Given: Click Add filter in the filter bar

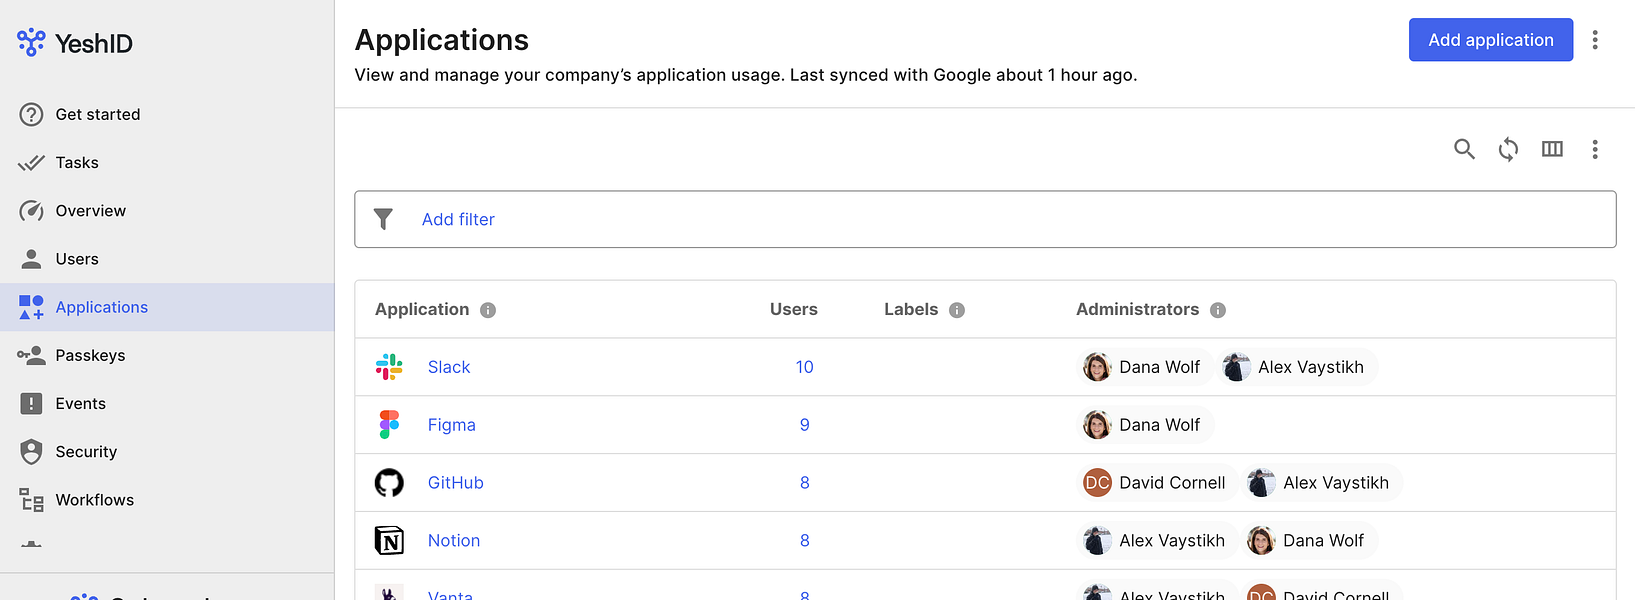Looking at the screenshot, I should coord(458,219).
